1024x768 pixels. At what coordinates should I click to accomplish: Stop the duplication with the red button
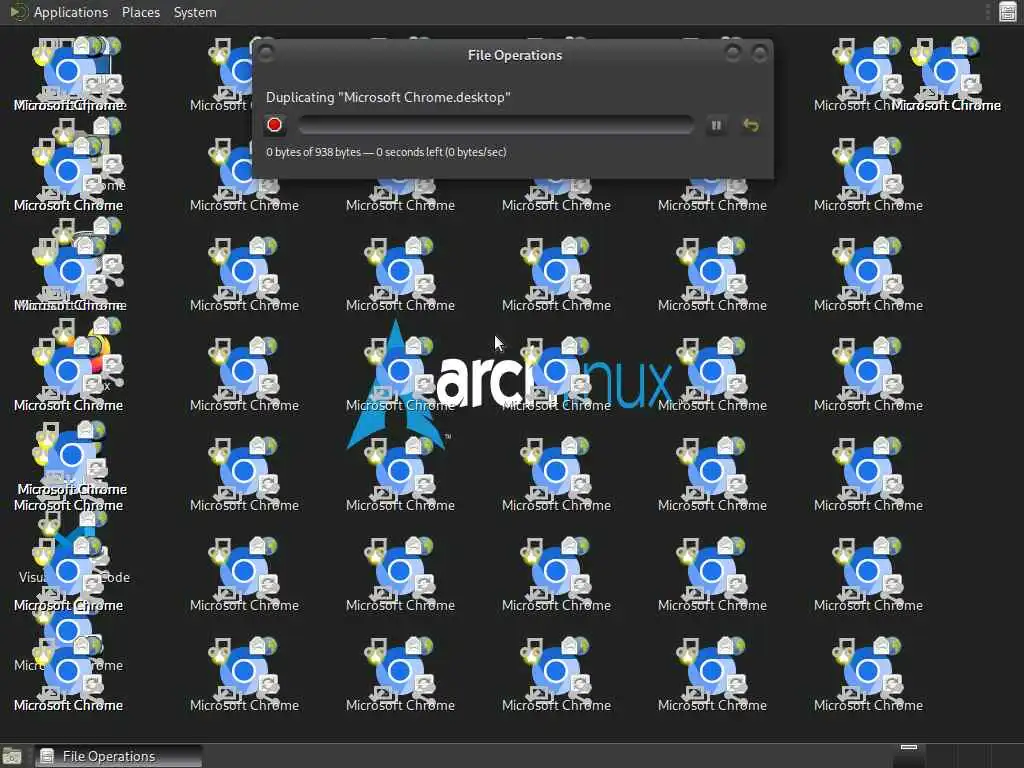pos(274,125)
